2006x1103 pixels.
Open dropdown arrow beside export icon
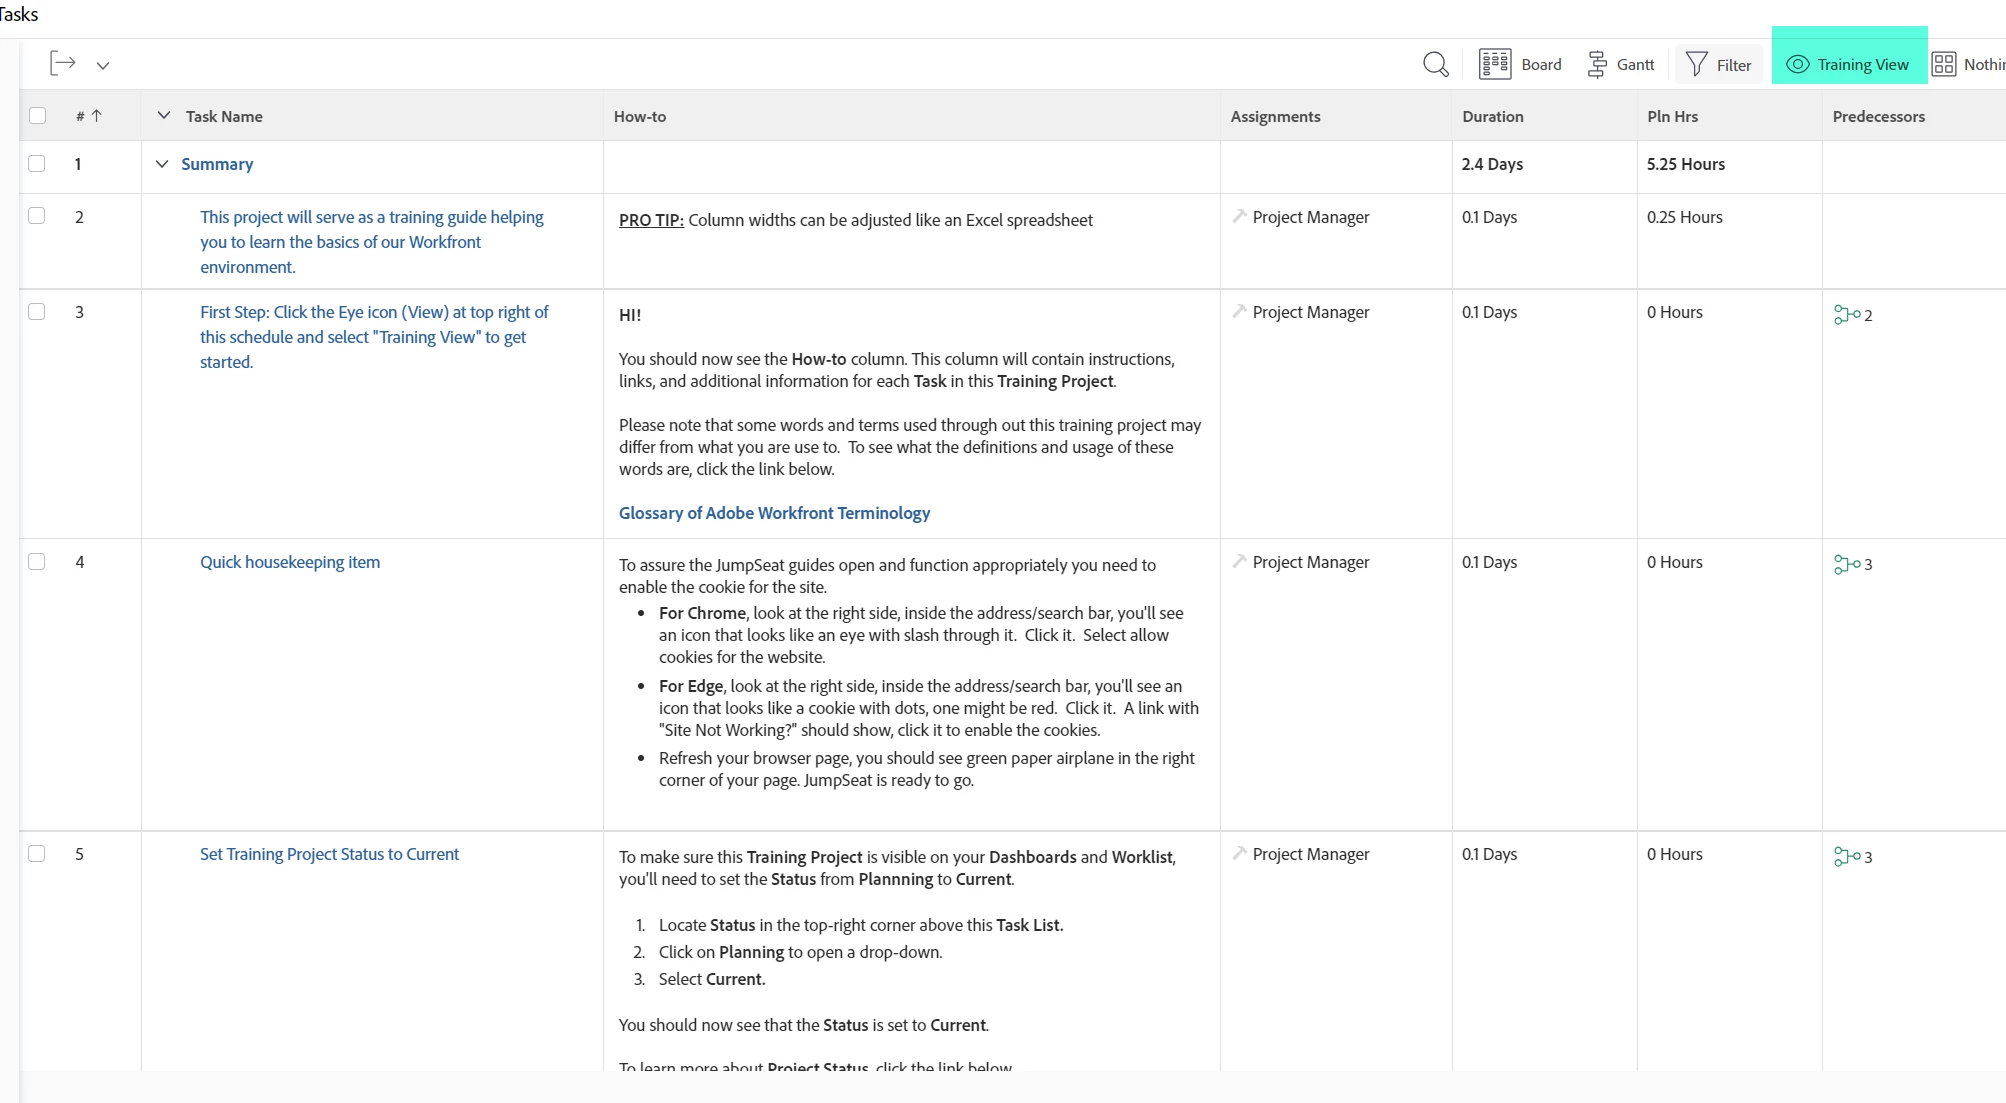point(103,65)
